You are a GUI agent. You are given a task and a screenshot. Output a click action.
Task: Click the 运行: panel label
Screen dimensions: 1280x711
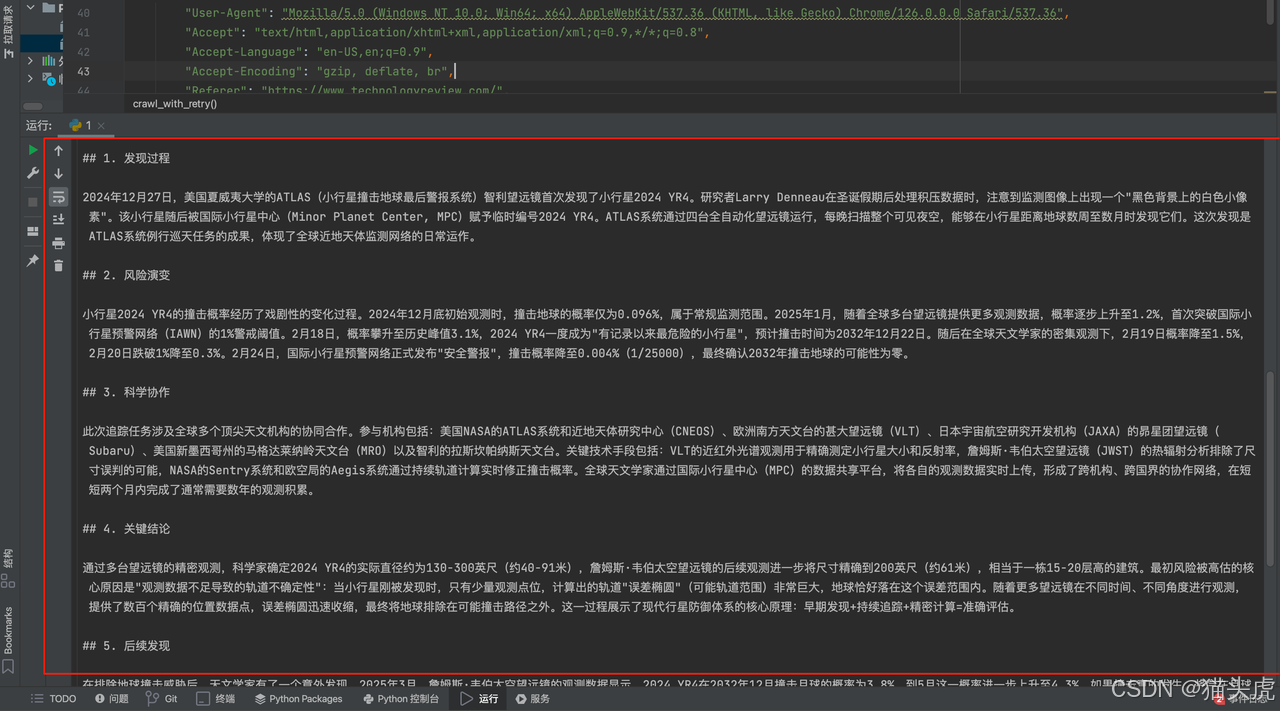pos(39,126)
